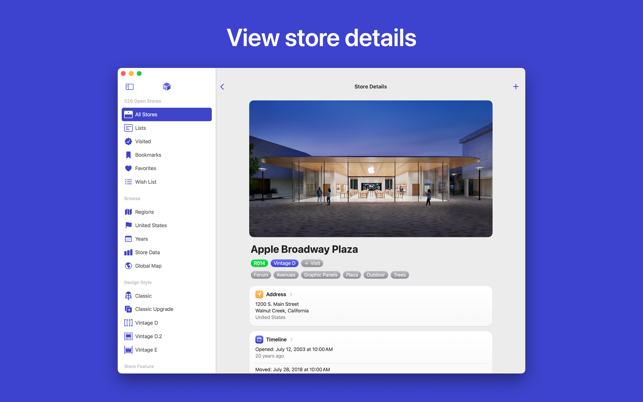Select All Stores in sidebar
Image resolution: width=643 pixels, height=402 pixels.
(166, 114)
